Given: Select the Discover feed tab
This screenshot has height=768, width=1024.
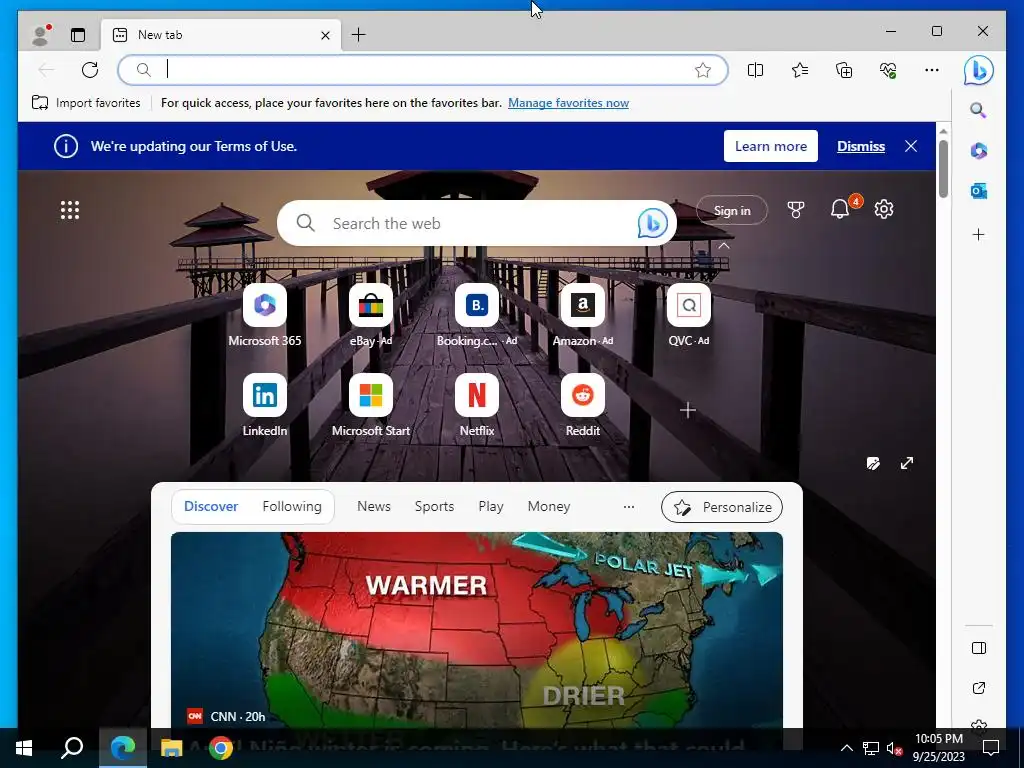Looking at the screenshot, I should click(x=211, y=506).
